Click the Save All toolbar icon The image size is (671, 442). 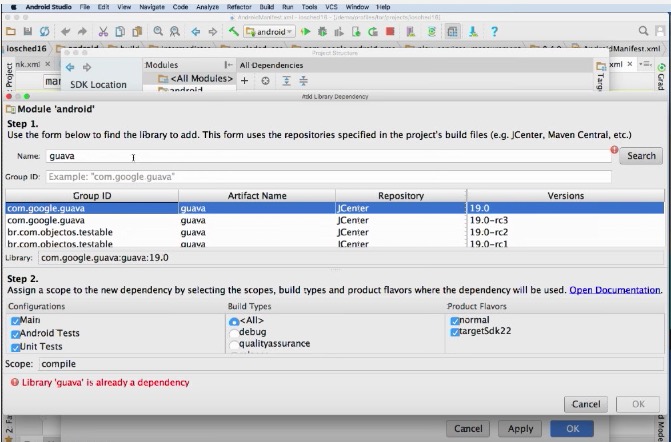click(x=28, y=32)
